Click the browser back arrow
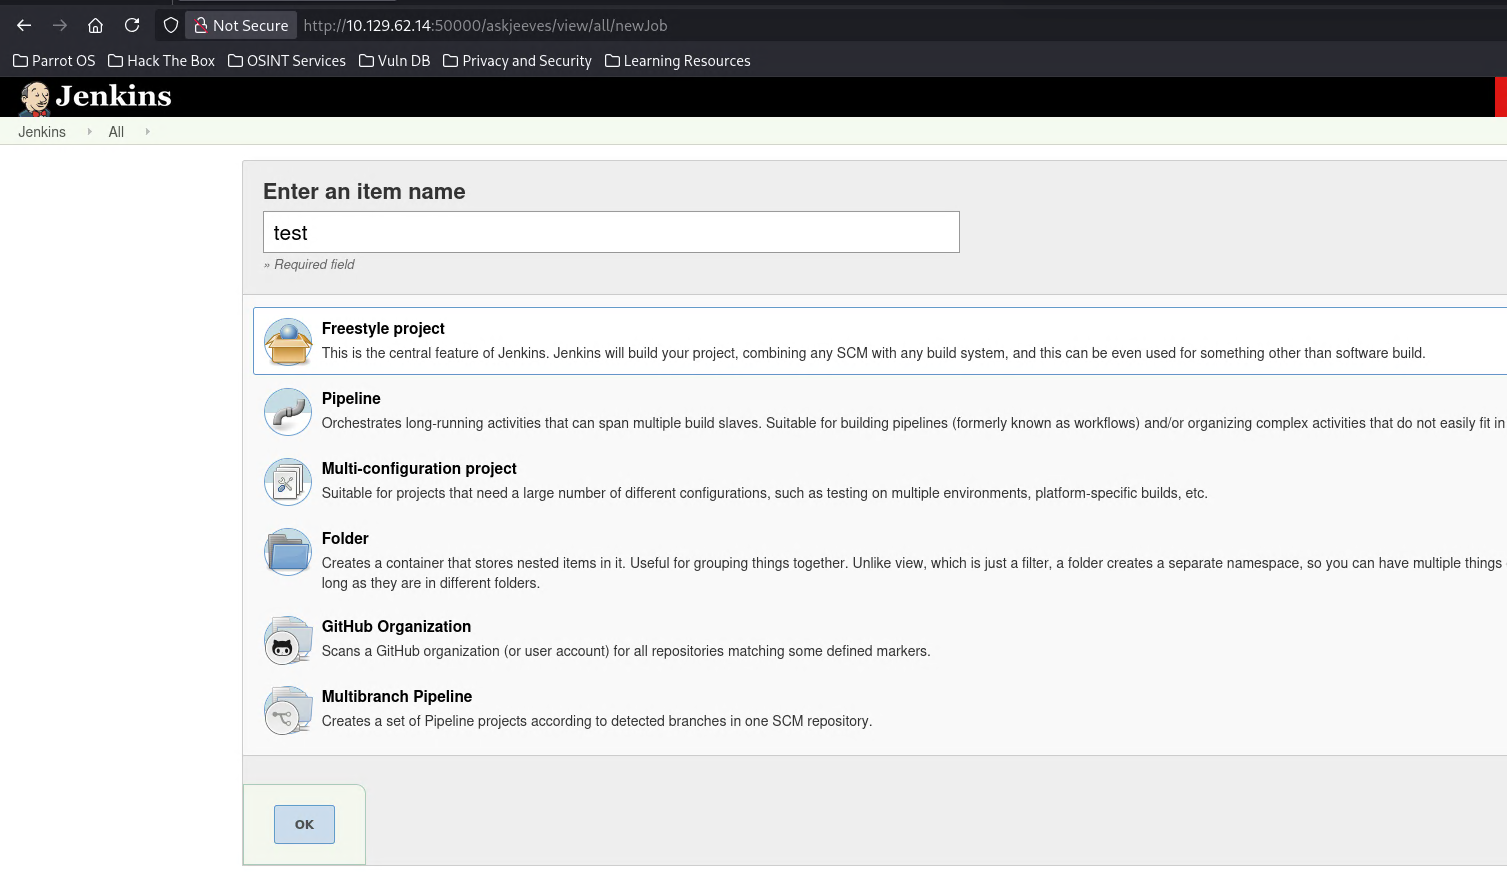Screen dimensions: 1507x891 (24, 25)
